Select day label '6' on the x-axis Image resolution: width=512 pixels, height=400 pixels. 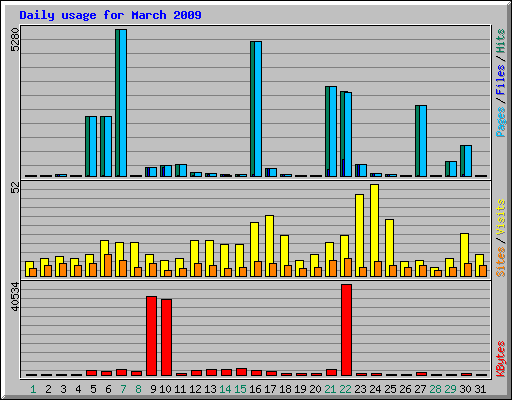(x=108, y=389)
